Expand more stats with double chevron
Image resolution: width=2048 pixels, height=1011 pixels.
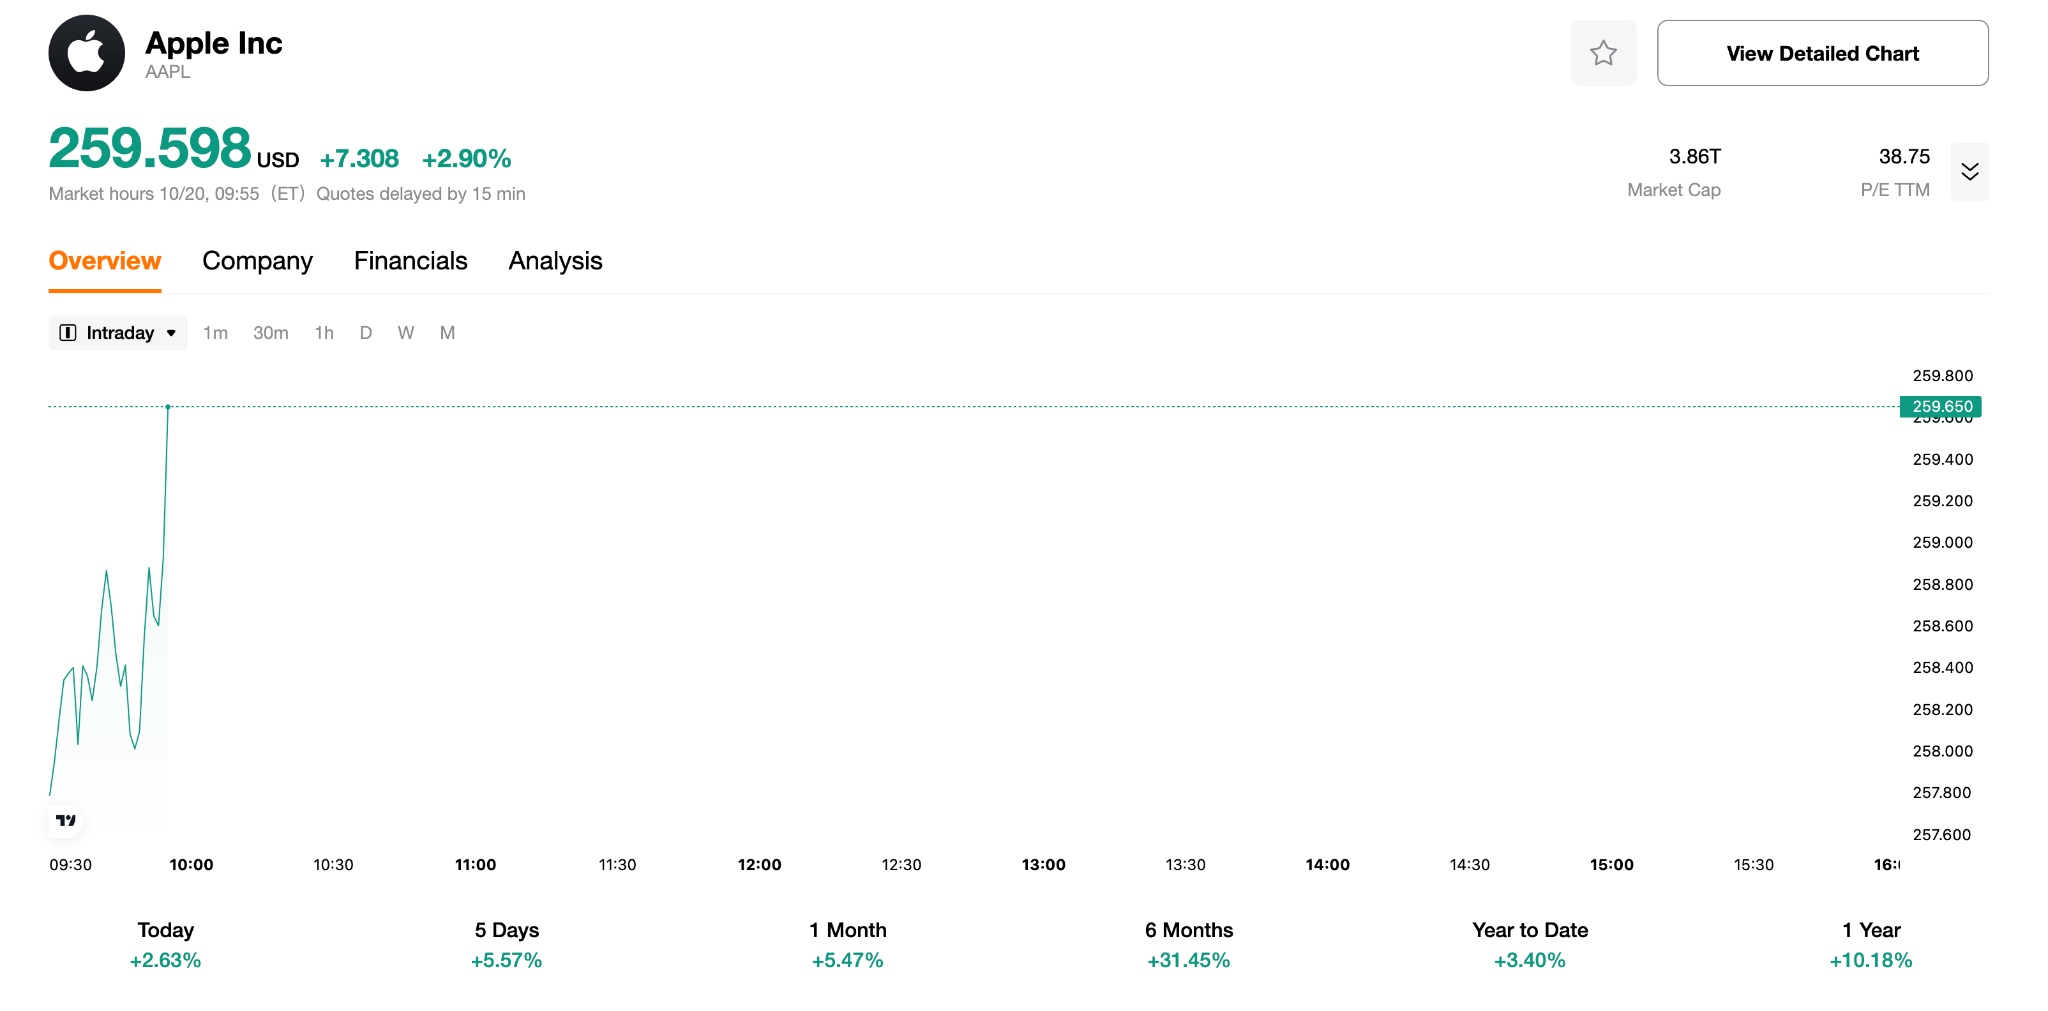(1969, 172)
